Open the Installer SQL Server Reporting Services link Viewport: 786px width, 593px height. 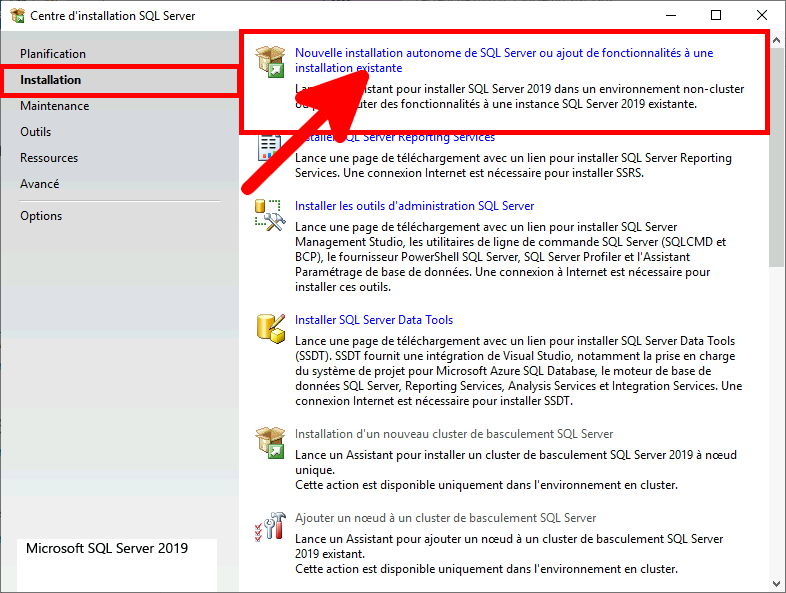[395, 137]
